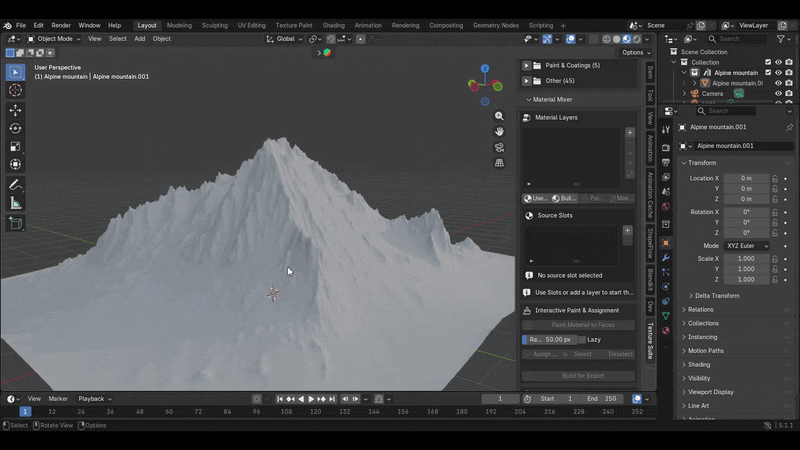
Task: Select the Select Box tool
Action: coord(15,72)
